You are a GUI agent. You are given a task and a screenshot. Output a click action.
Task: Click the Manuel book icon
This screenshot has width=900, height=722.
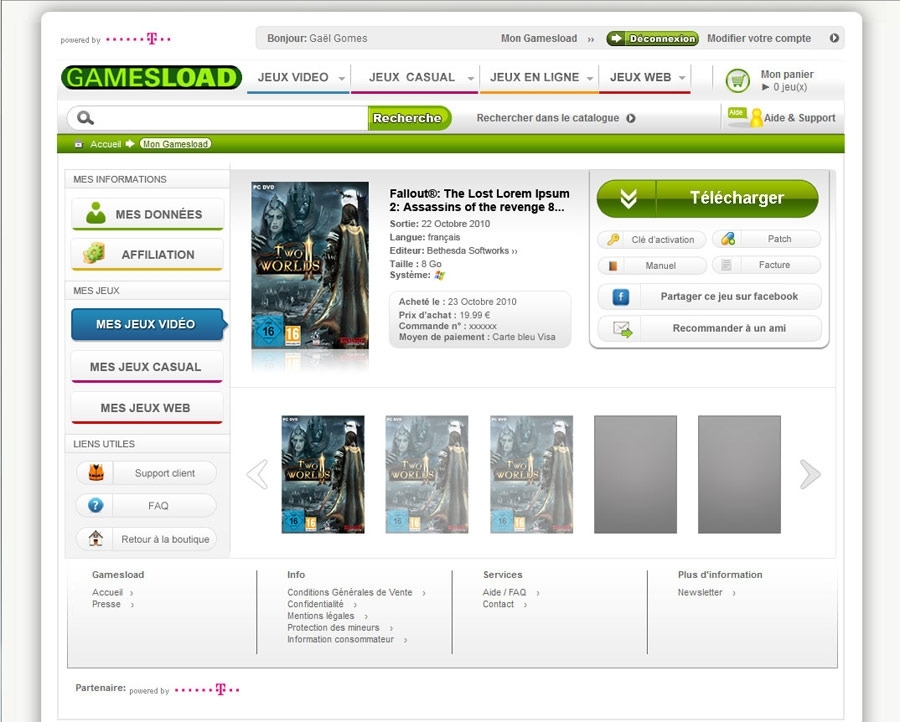click(613, 266)
